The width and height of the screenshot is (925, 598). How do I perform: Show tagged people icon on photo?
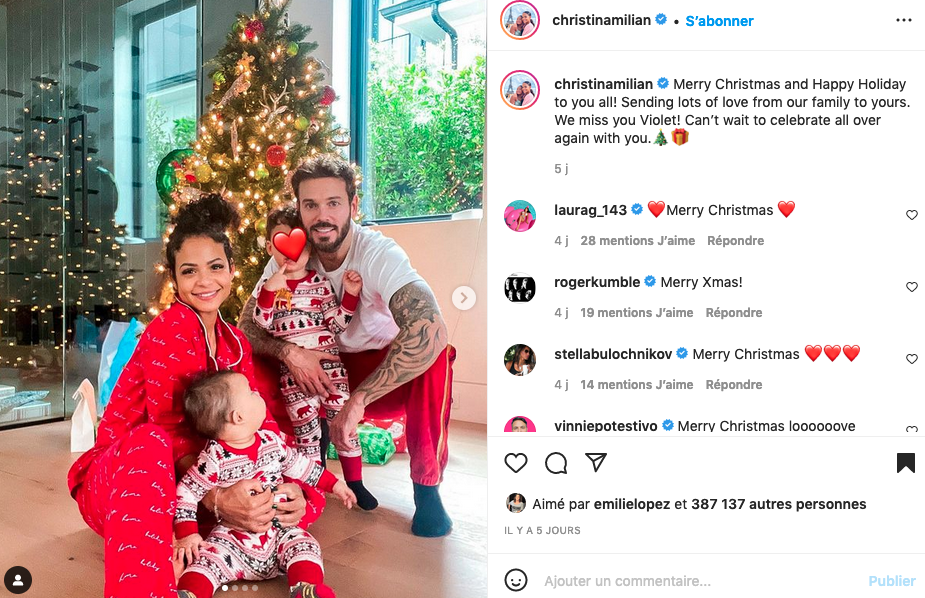click(x=18, y=580)
